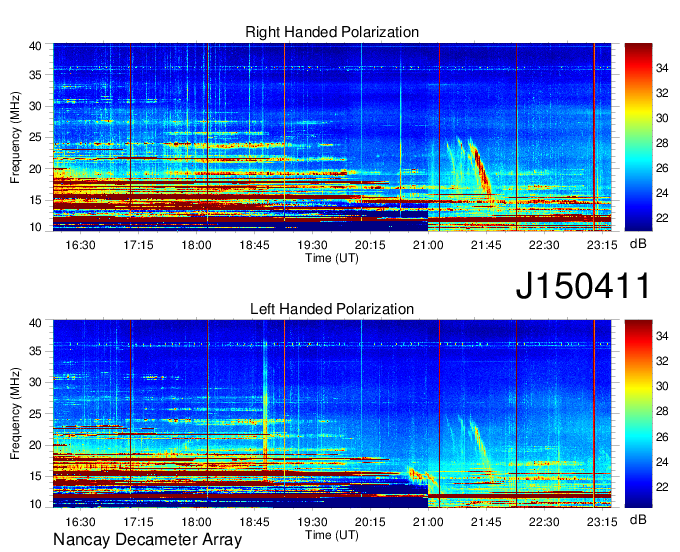
Task: Click the 21:45 tick under Right Handed plot
Action: pos(486,245)
